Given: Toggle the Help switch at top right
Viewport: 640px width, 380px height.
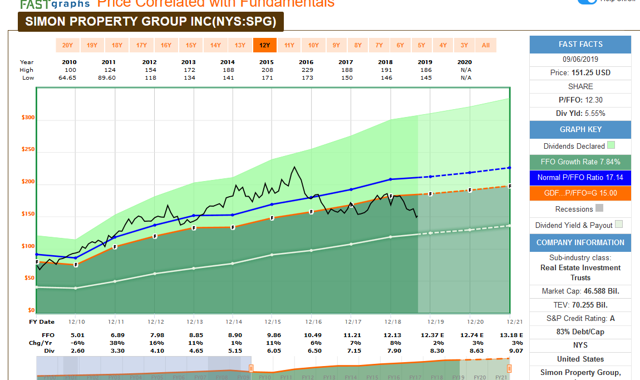Looking at the screenshot, I should 587,1.
